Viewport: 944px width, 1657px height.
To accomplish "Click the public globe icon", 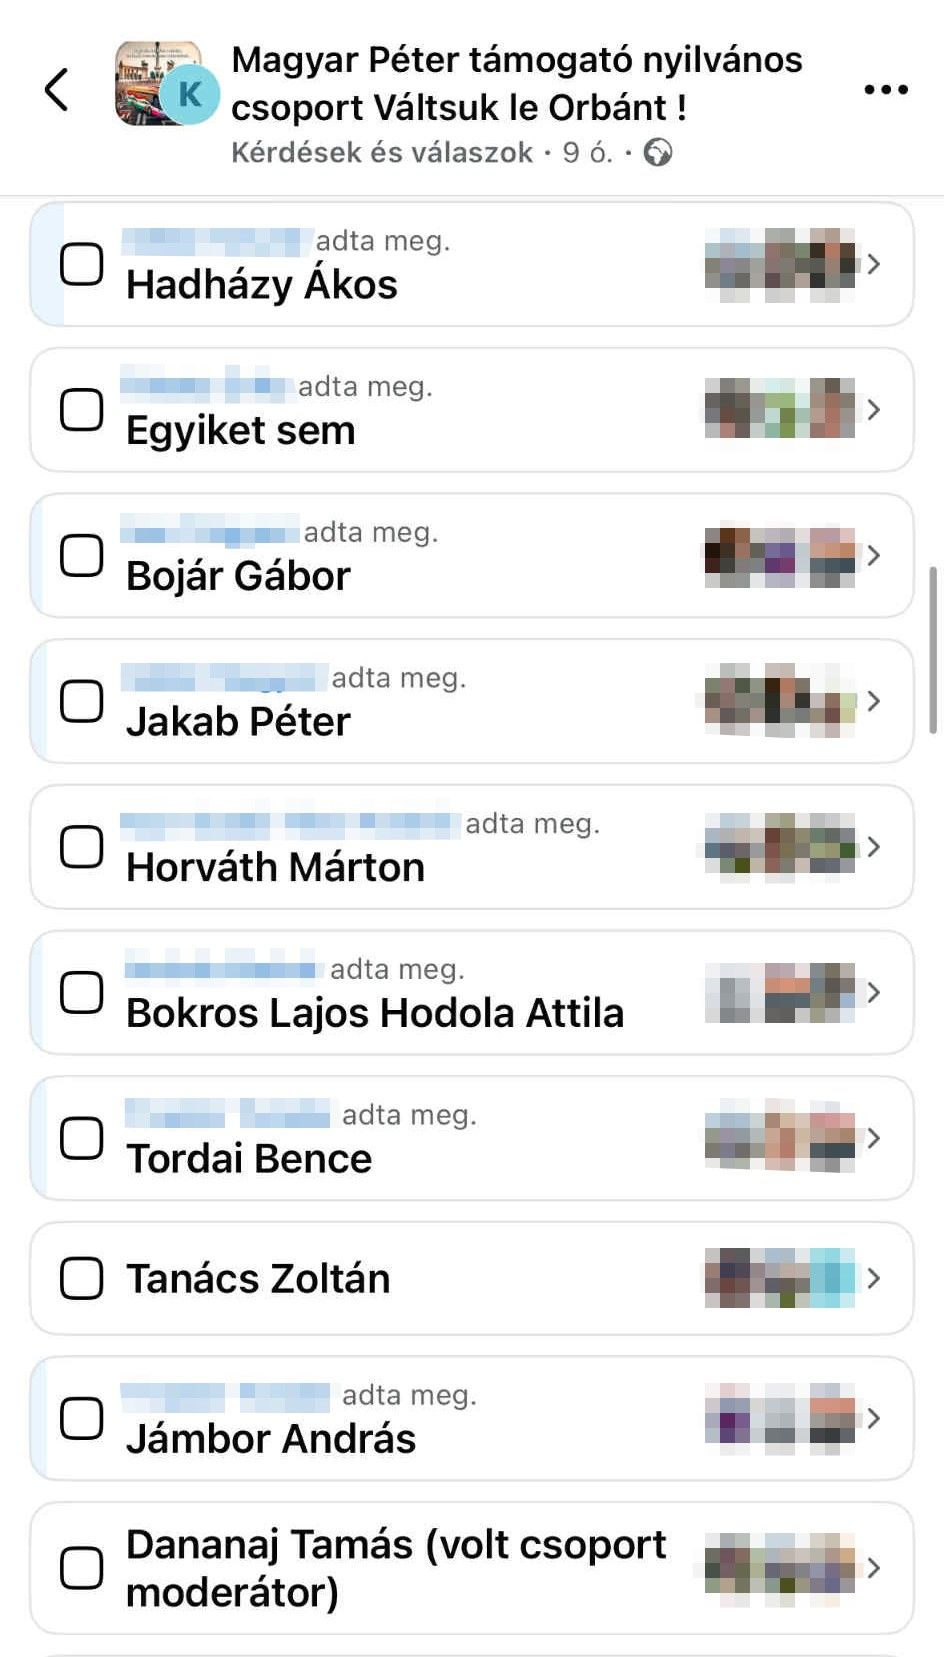I will (x=658, y=153).
